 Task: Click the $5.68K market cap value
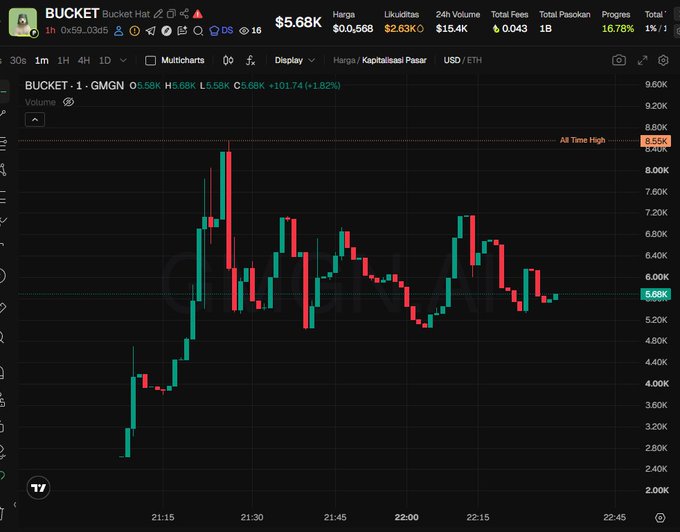(x=298, y=22)
